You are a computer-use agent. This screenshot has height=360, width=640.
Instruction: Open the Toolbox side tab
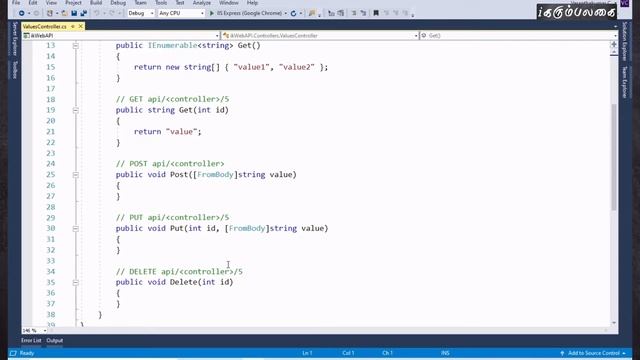tap(15, 70)
